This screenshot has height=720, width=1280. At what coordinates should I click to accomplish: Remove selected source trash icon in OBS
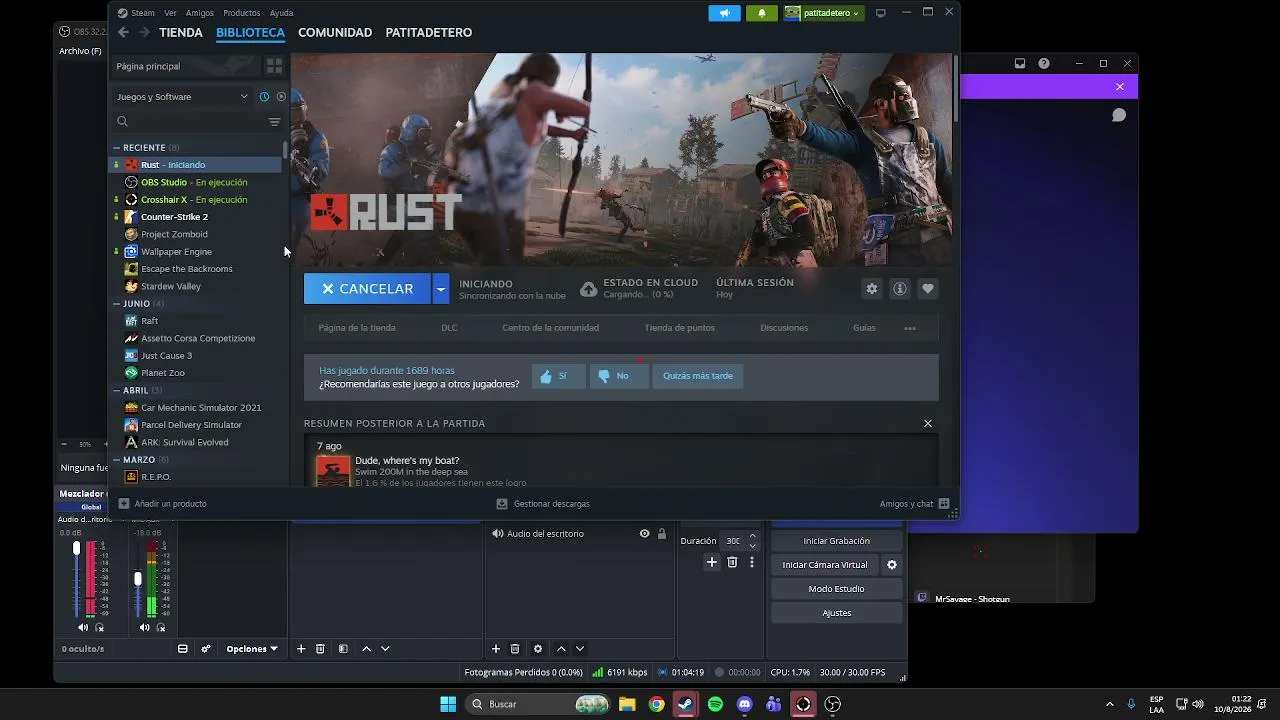click(x=515, y=649)
